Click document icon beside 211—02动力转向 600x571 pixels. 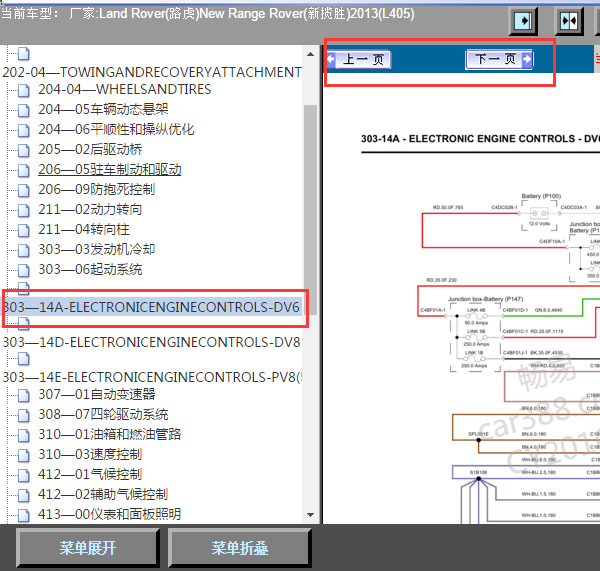click(24, 210)
